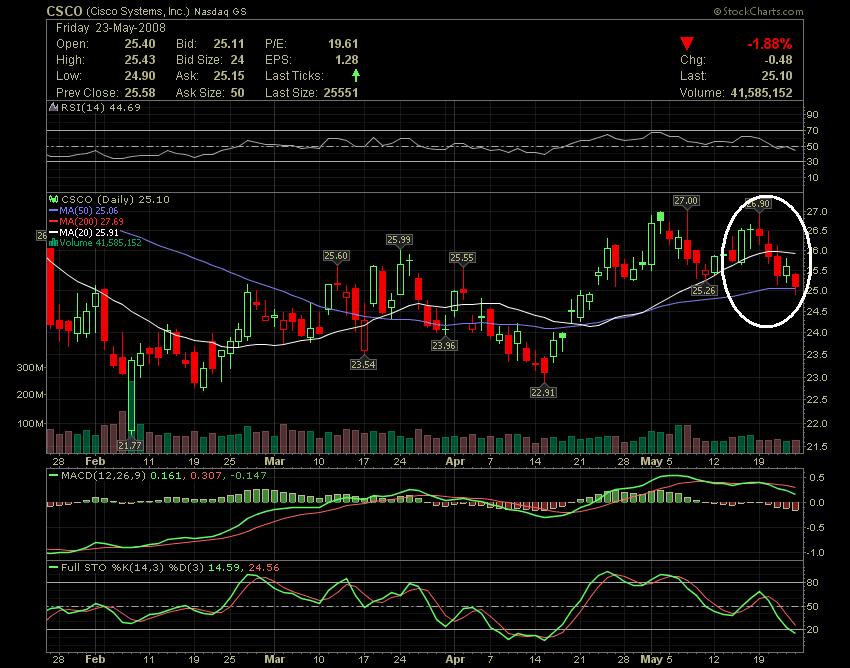
Task: Click the 22.91 low price callout
Action: (543, 392)
